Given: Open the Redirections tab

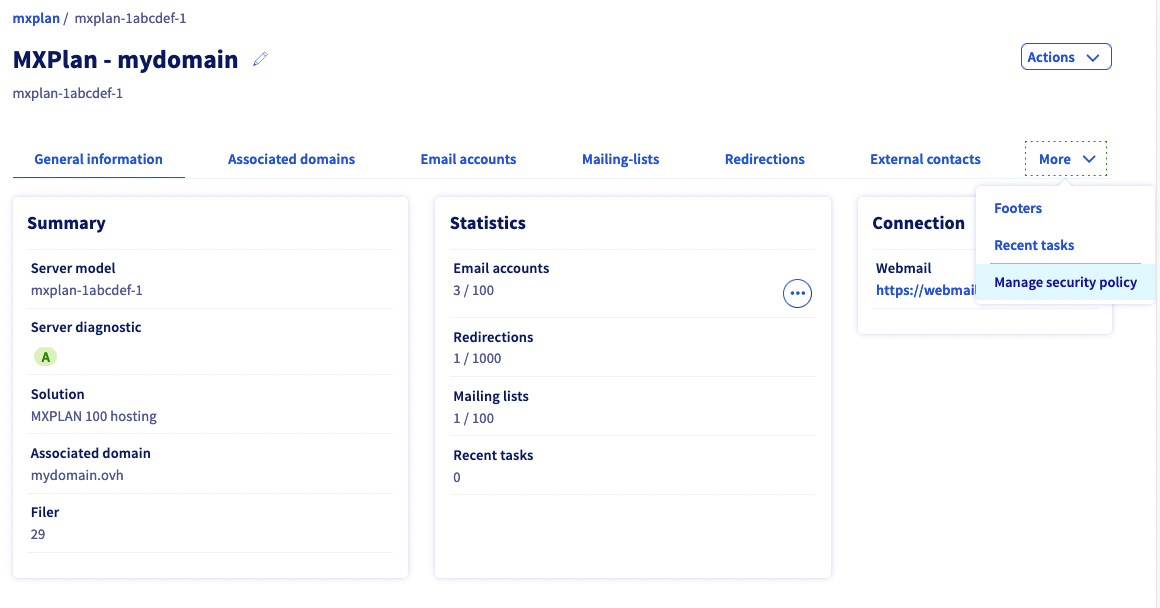Looking at the screenshot, I should click(764, 159).
